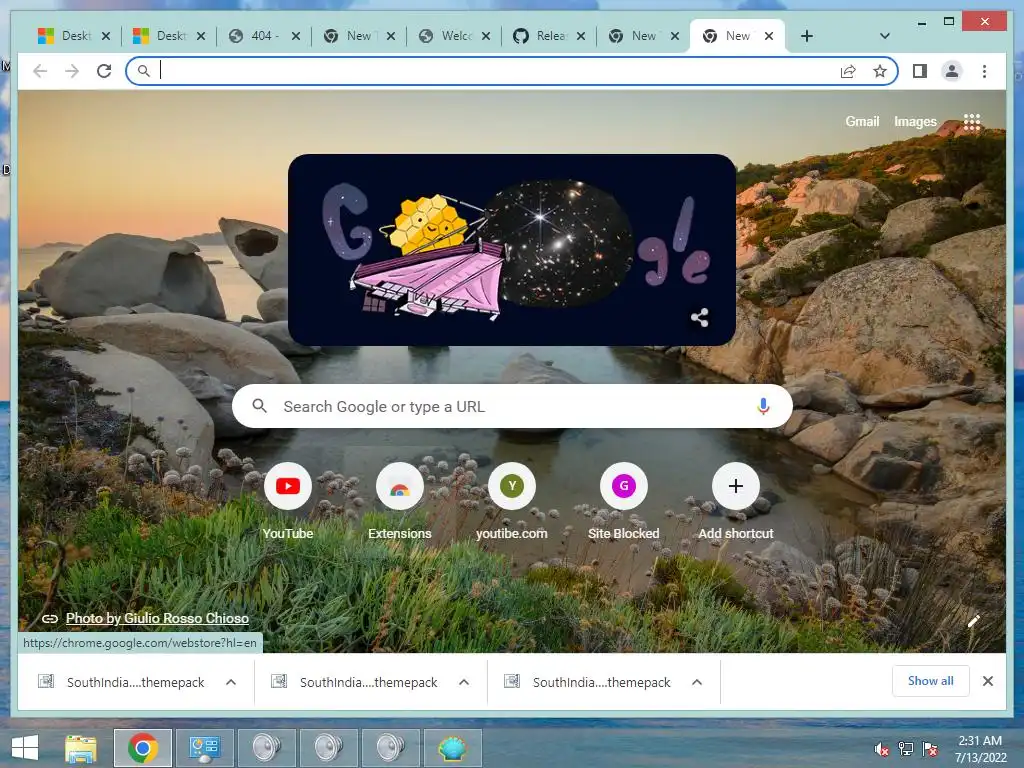Share the Google Doodle
Screen dimensions: 1024x768
click(x=699, y=318)
